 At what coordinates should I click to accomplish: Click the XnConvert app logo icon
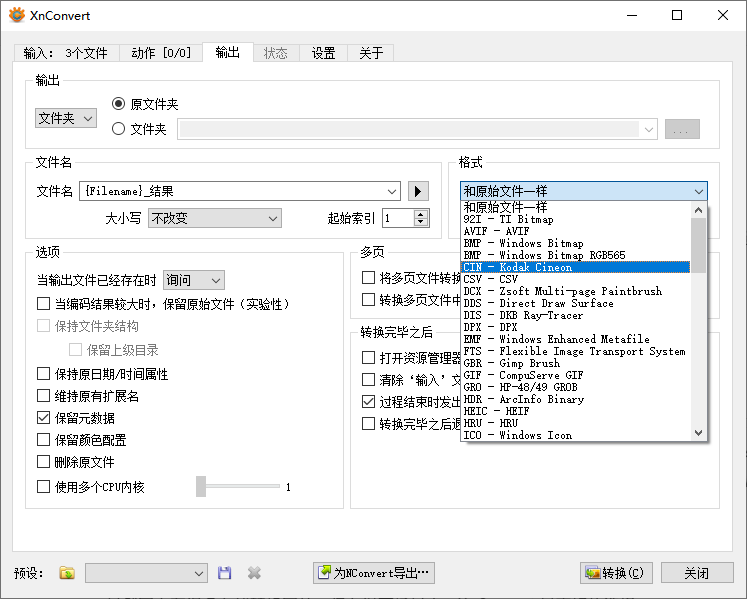click(x=17, y=15)
